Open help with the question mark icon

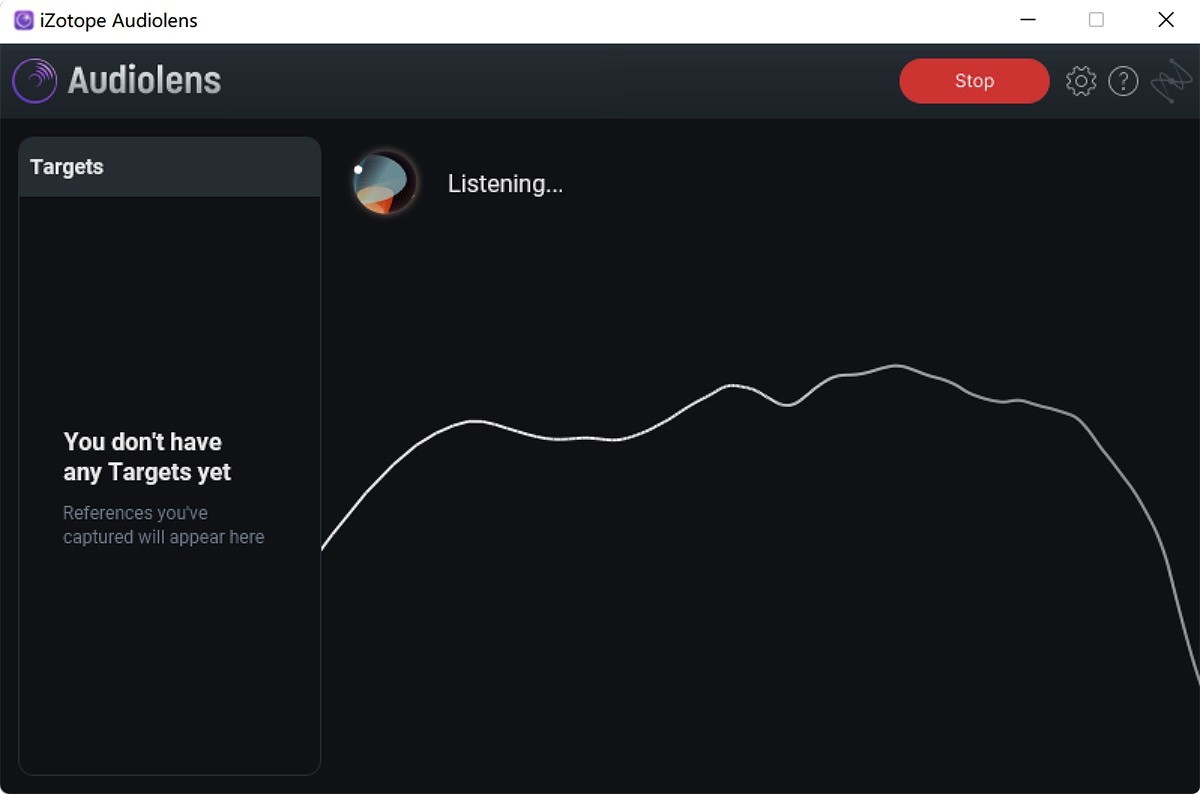click(1123, 81)
